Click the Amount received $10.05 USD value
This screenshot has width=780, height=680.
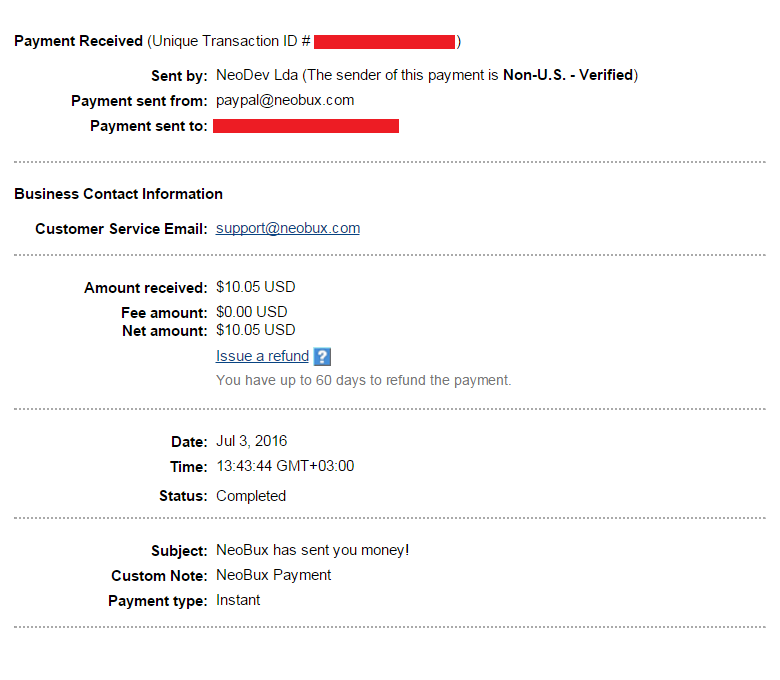(256, 287)
